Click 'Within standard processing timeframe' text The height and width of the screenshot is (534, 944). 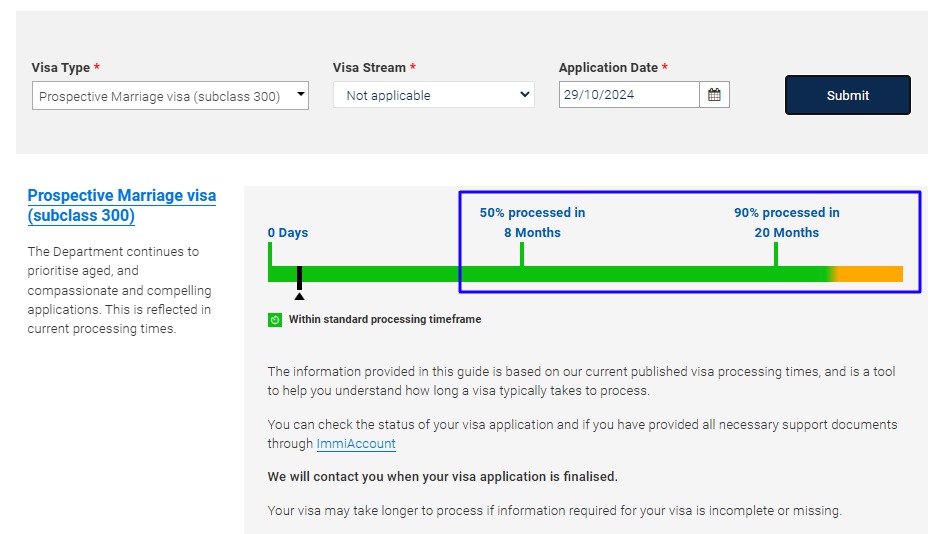click(x=385, y=319)
